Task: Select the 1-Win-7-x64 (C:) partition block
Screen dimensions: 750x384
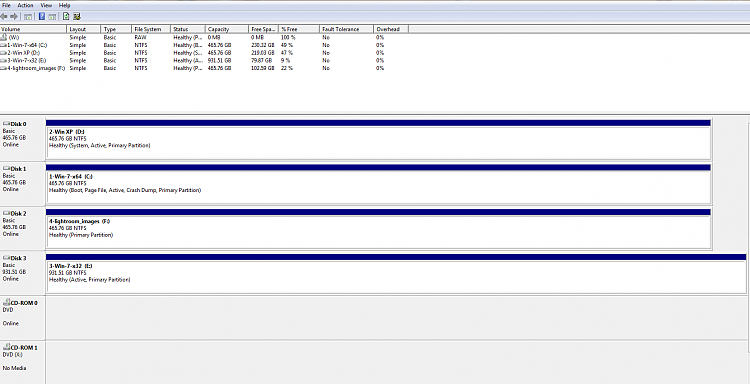Action: click(378, 184)
